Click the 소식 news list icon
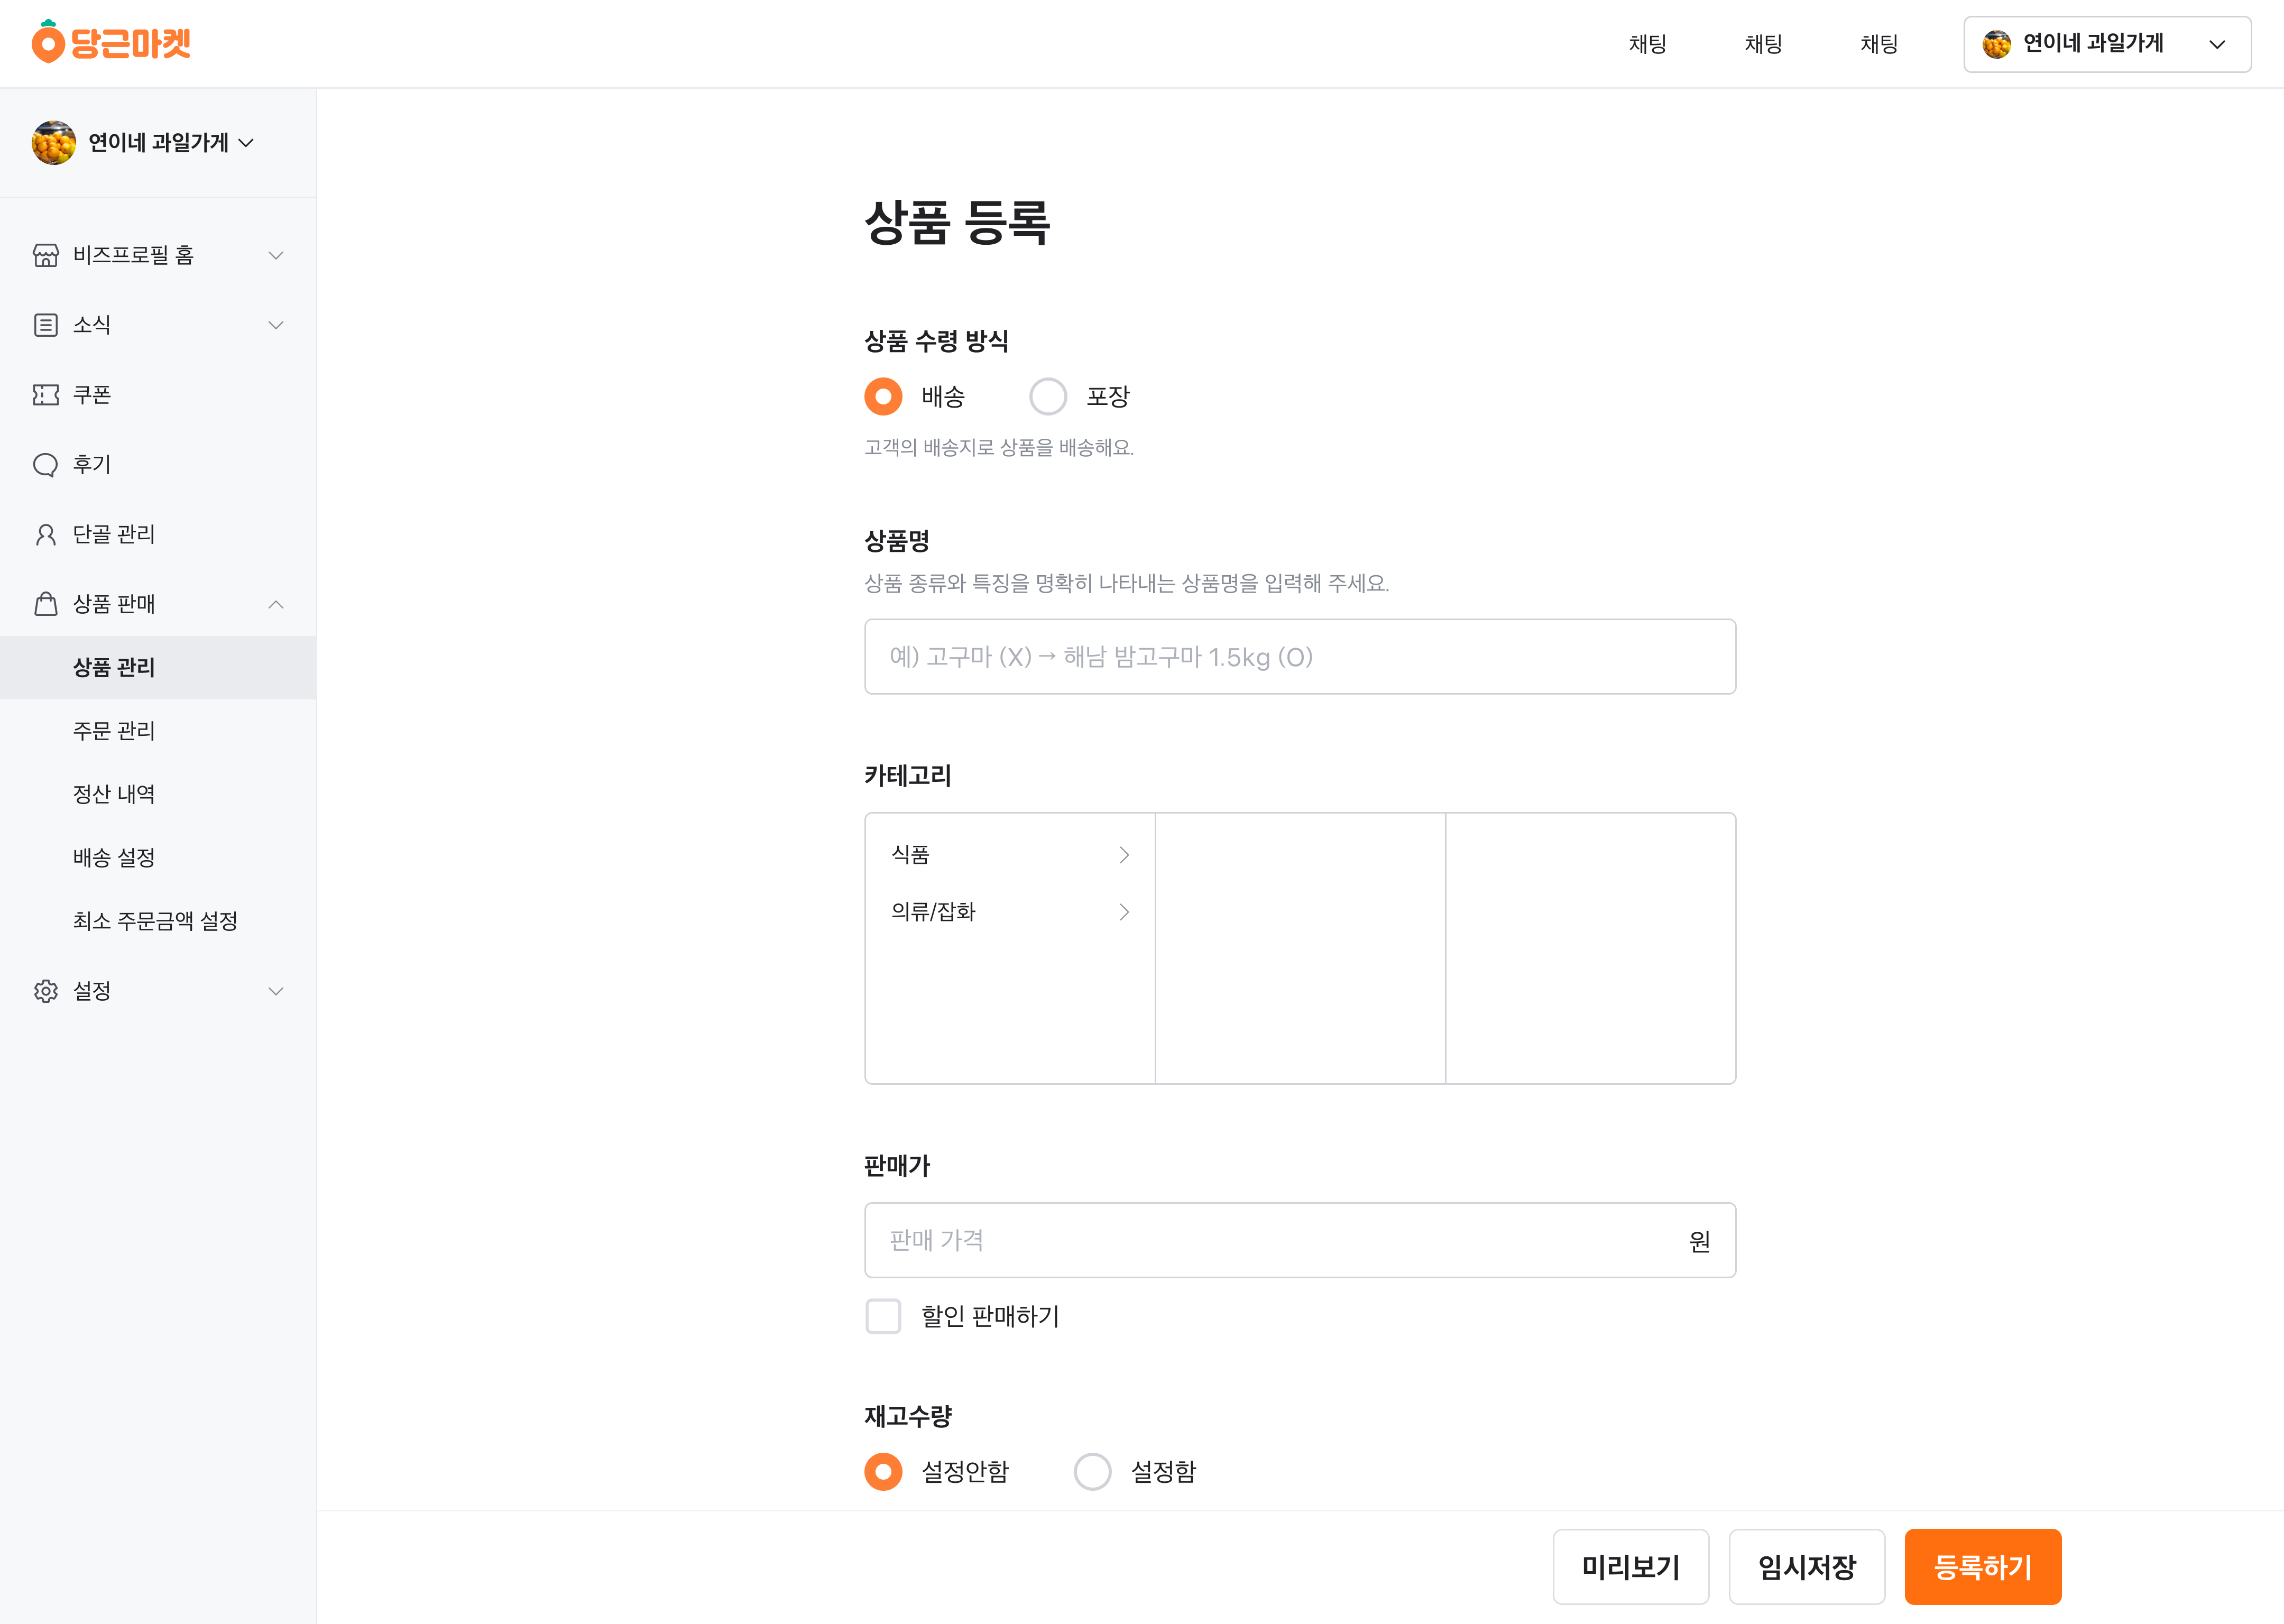 click(x=46, y=325)
